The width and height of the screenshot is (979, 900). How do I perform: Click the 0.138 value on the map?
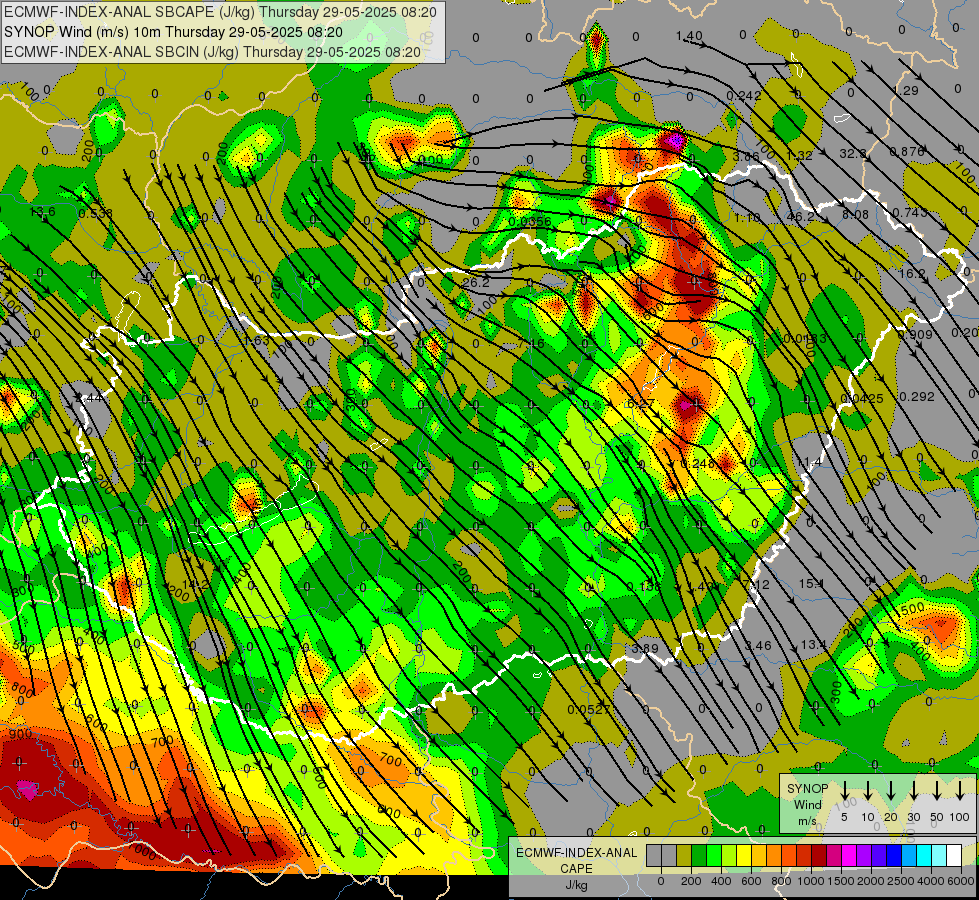click(644, 586)
